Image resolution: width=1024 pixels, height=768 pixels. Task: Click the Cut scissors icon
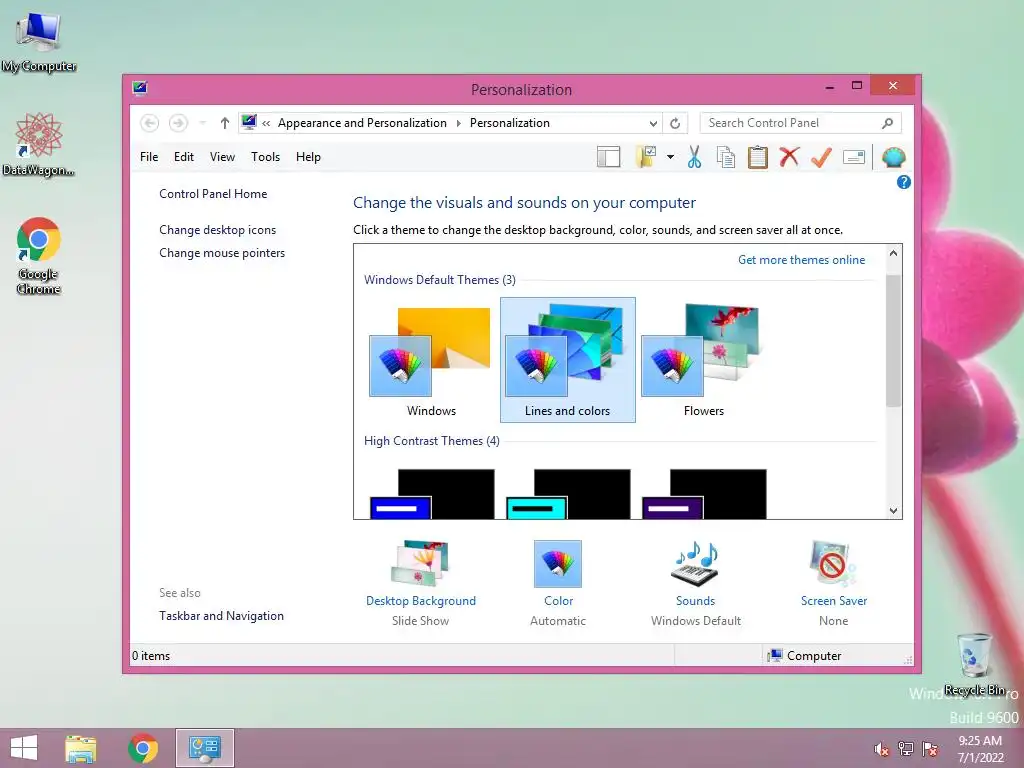click(694, 157)
